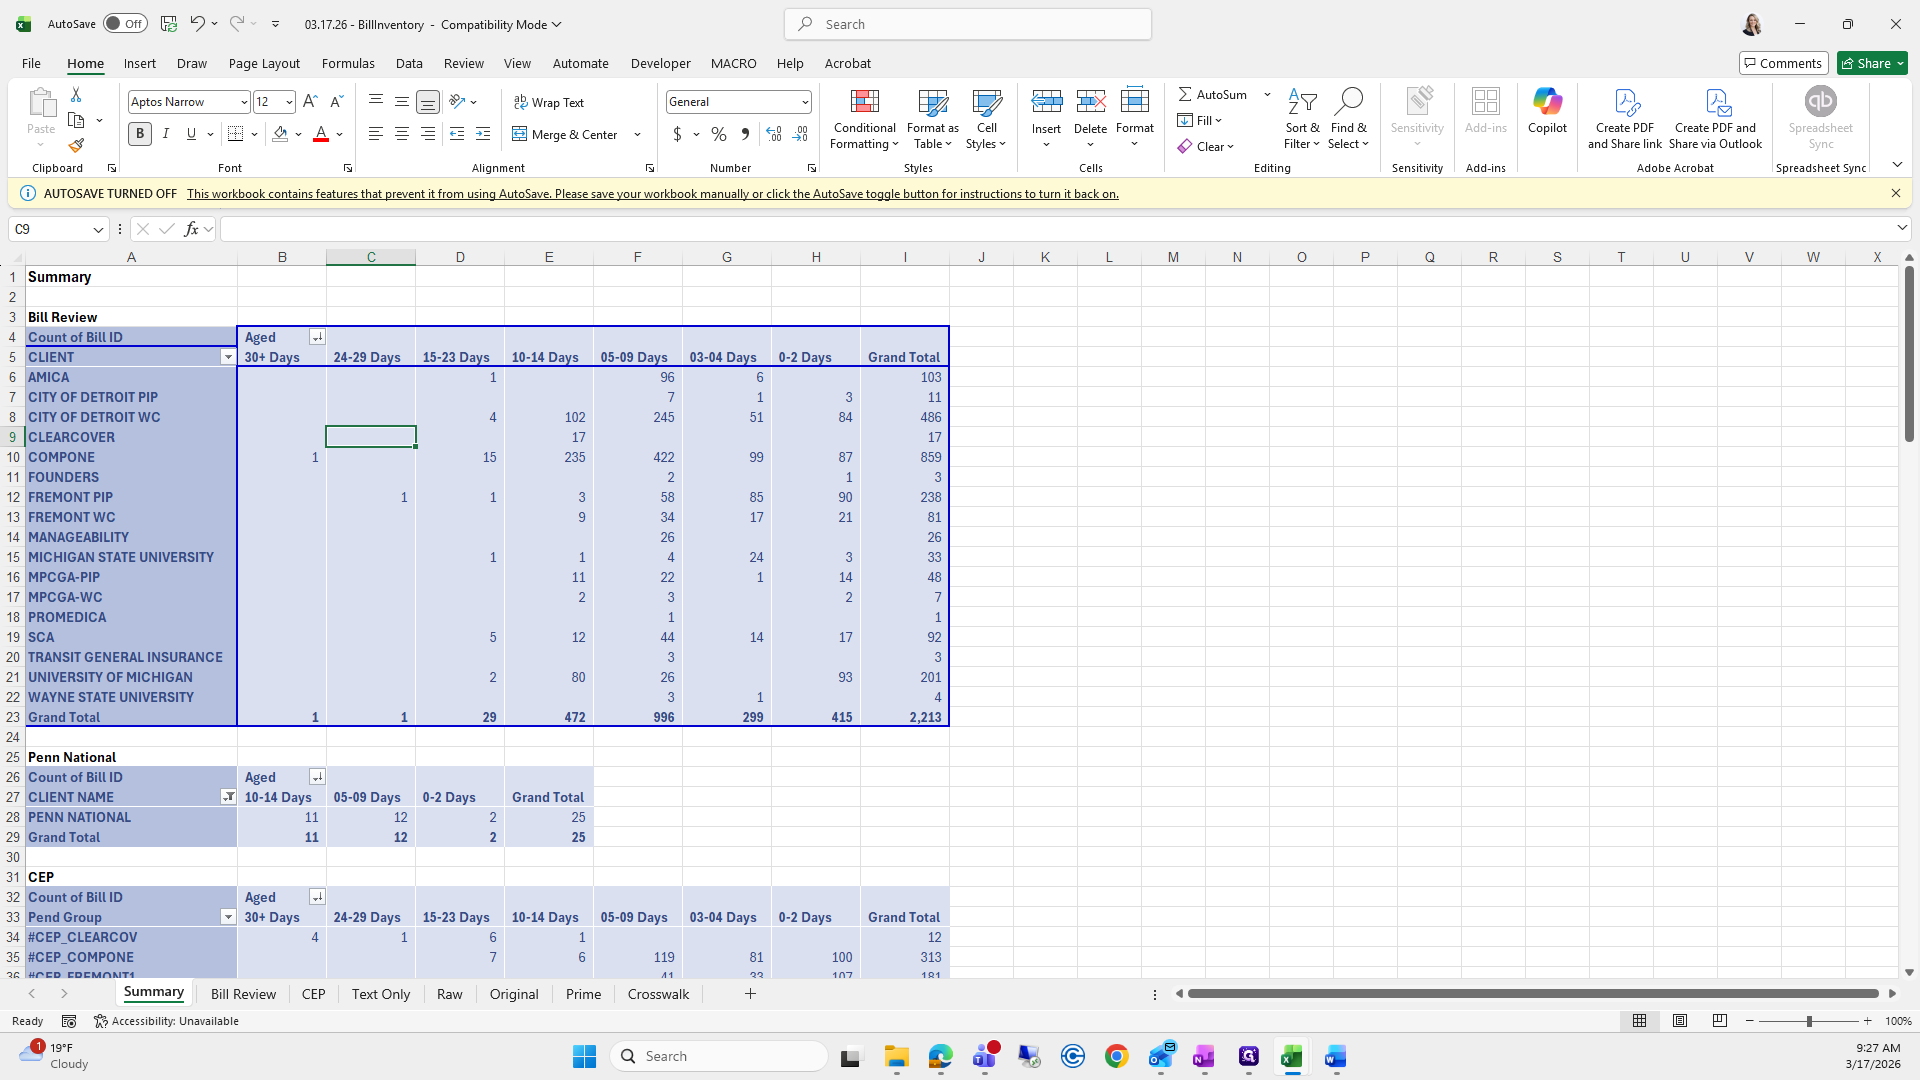
Task: Click the Format Painter brush icon
Action: pos(76,146)
